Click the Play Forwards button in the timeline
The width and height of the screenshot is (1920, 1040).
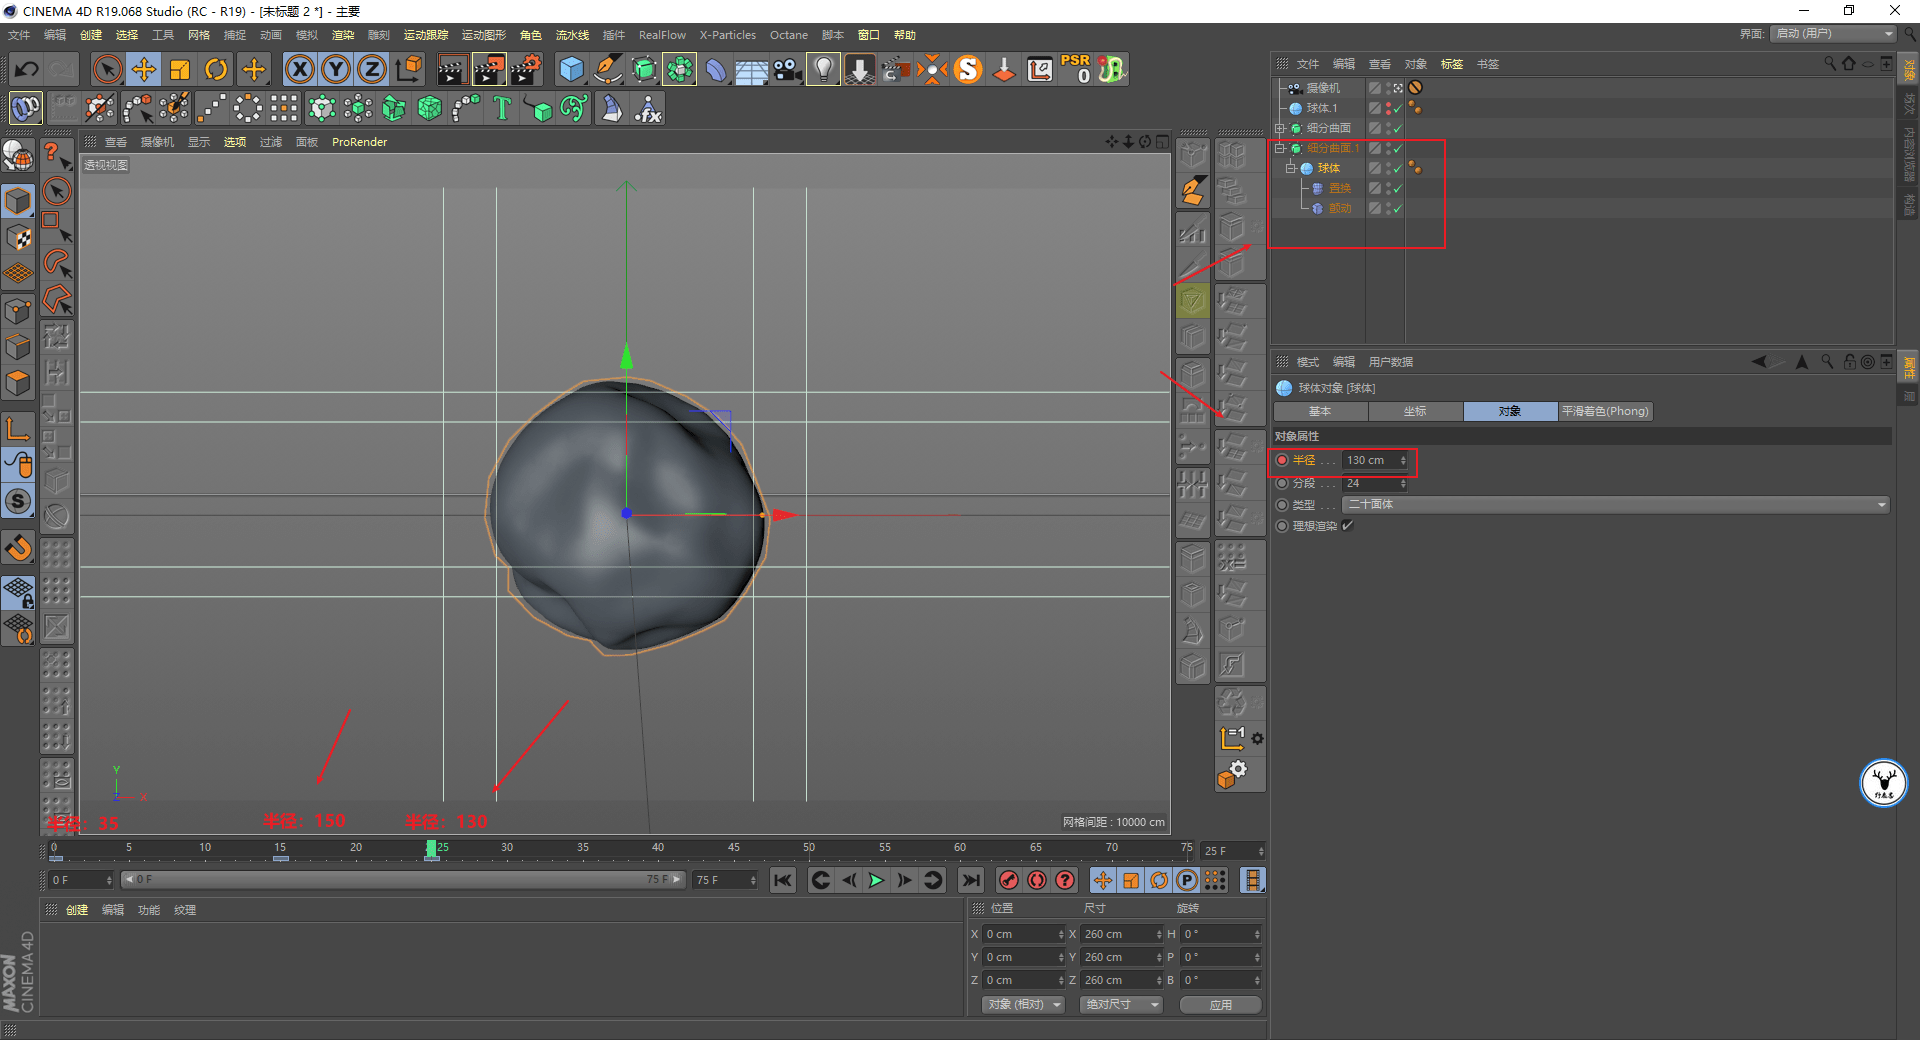click(876, 880)
